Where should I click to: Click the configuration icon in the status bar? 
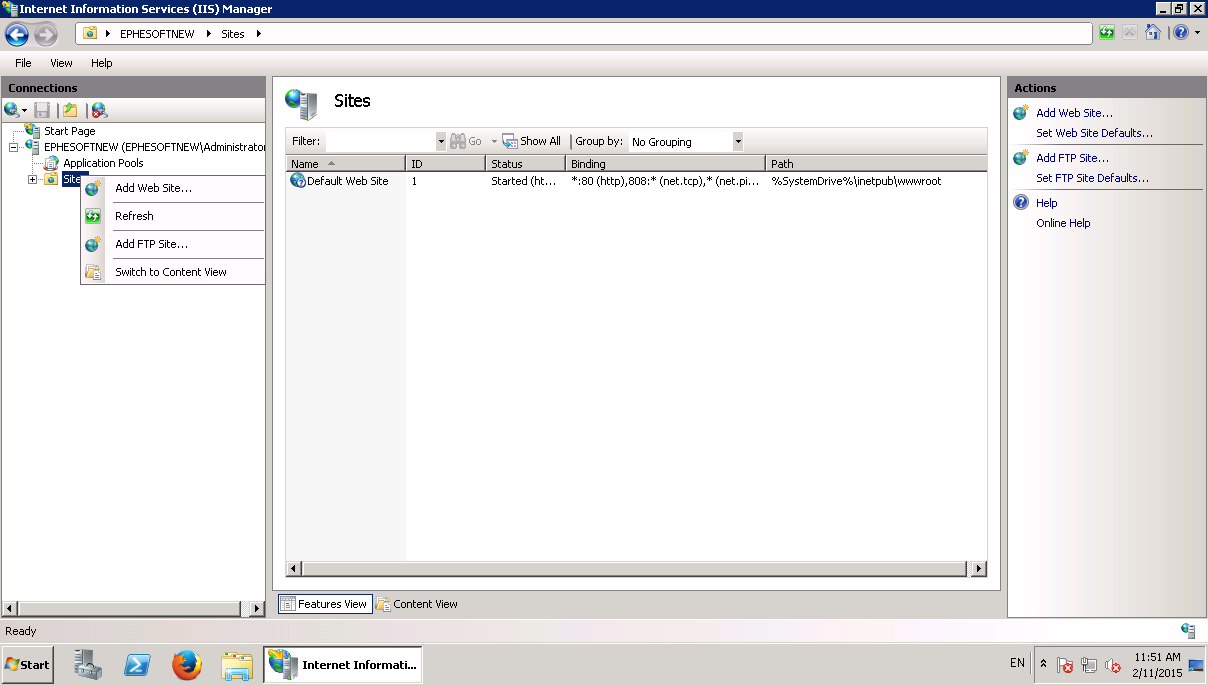[x=1188, y=631]
